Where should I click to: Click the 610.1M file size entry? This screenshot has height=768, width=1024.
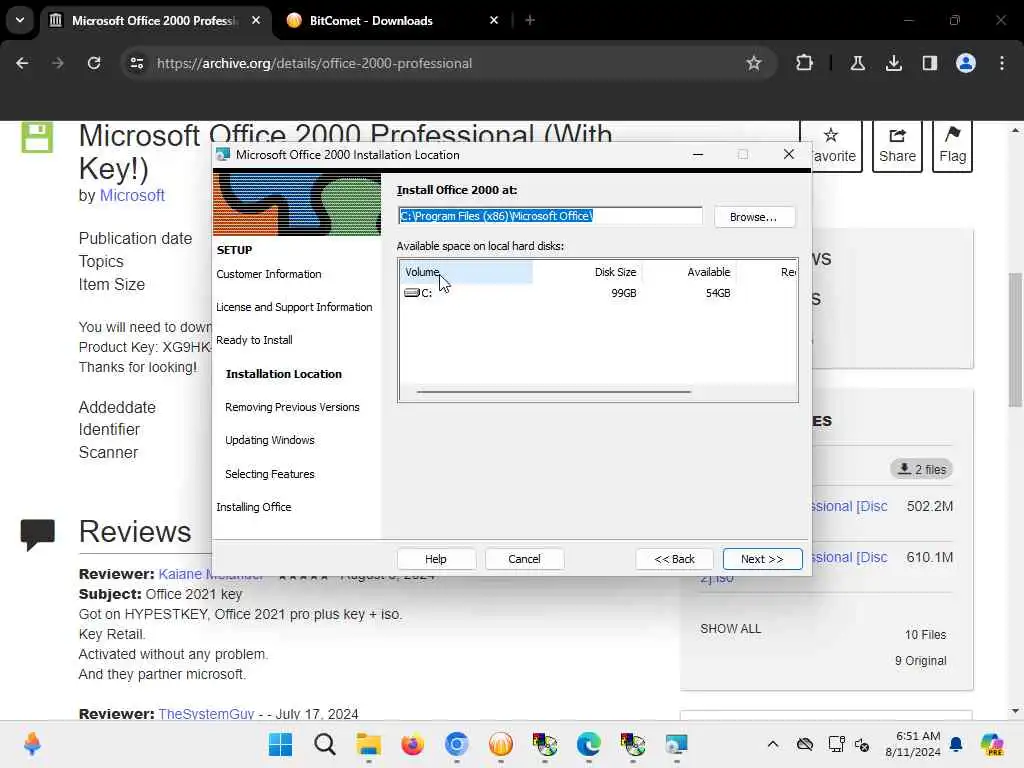pyautogui.click(x=929, y=557)
